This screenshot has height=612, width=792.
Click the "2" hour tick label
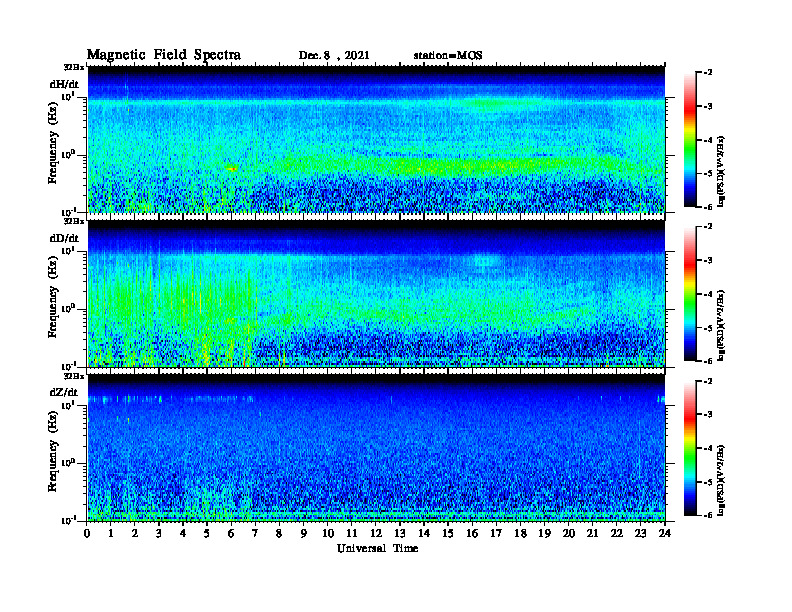[135, 533]
